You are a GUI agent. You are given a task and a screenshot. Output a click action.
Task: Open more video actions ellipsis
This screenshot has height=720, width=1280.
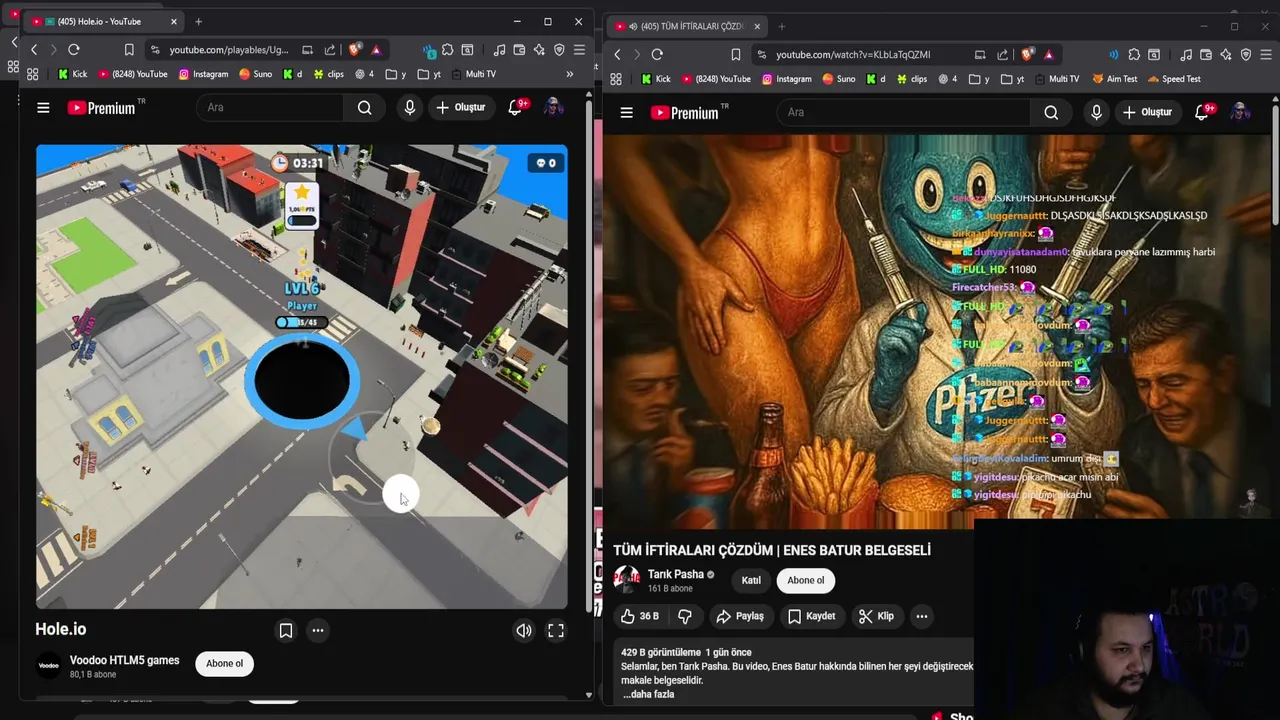pyautogui.click(x=922, y=616)
